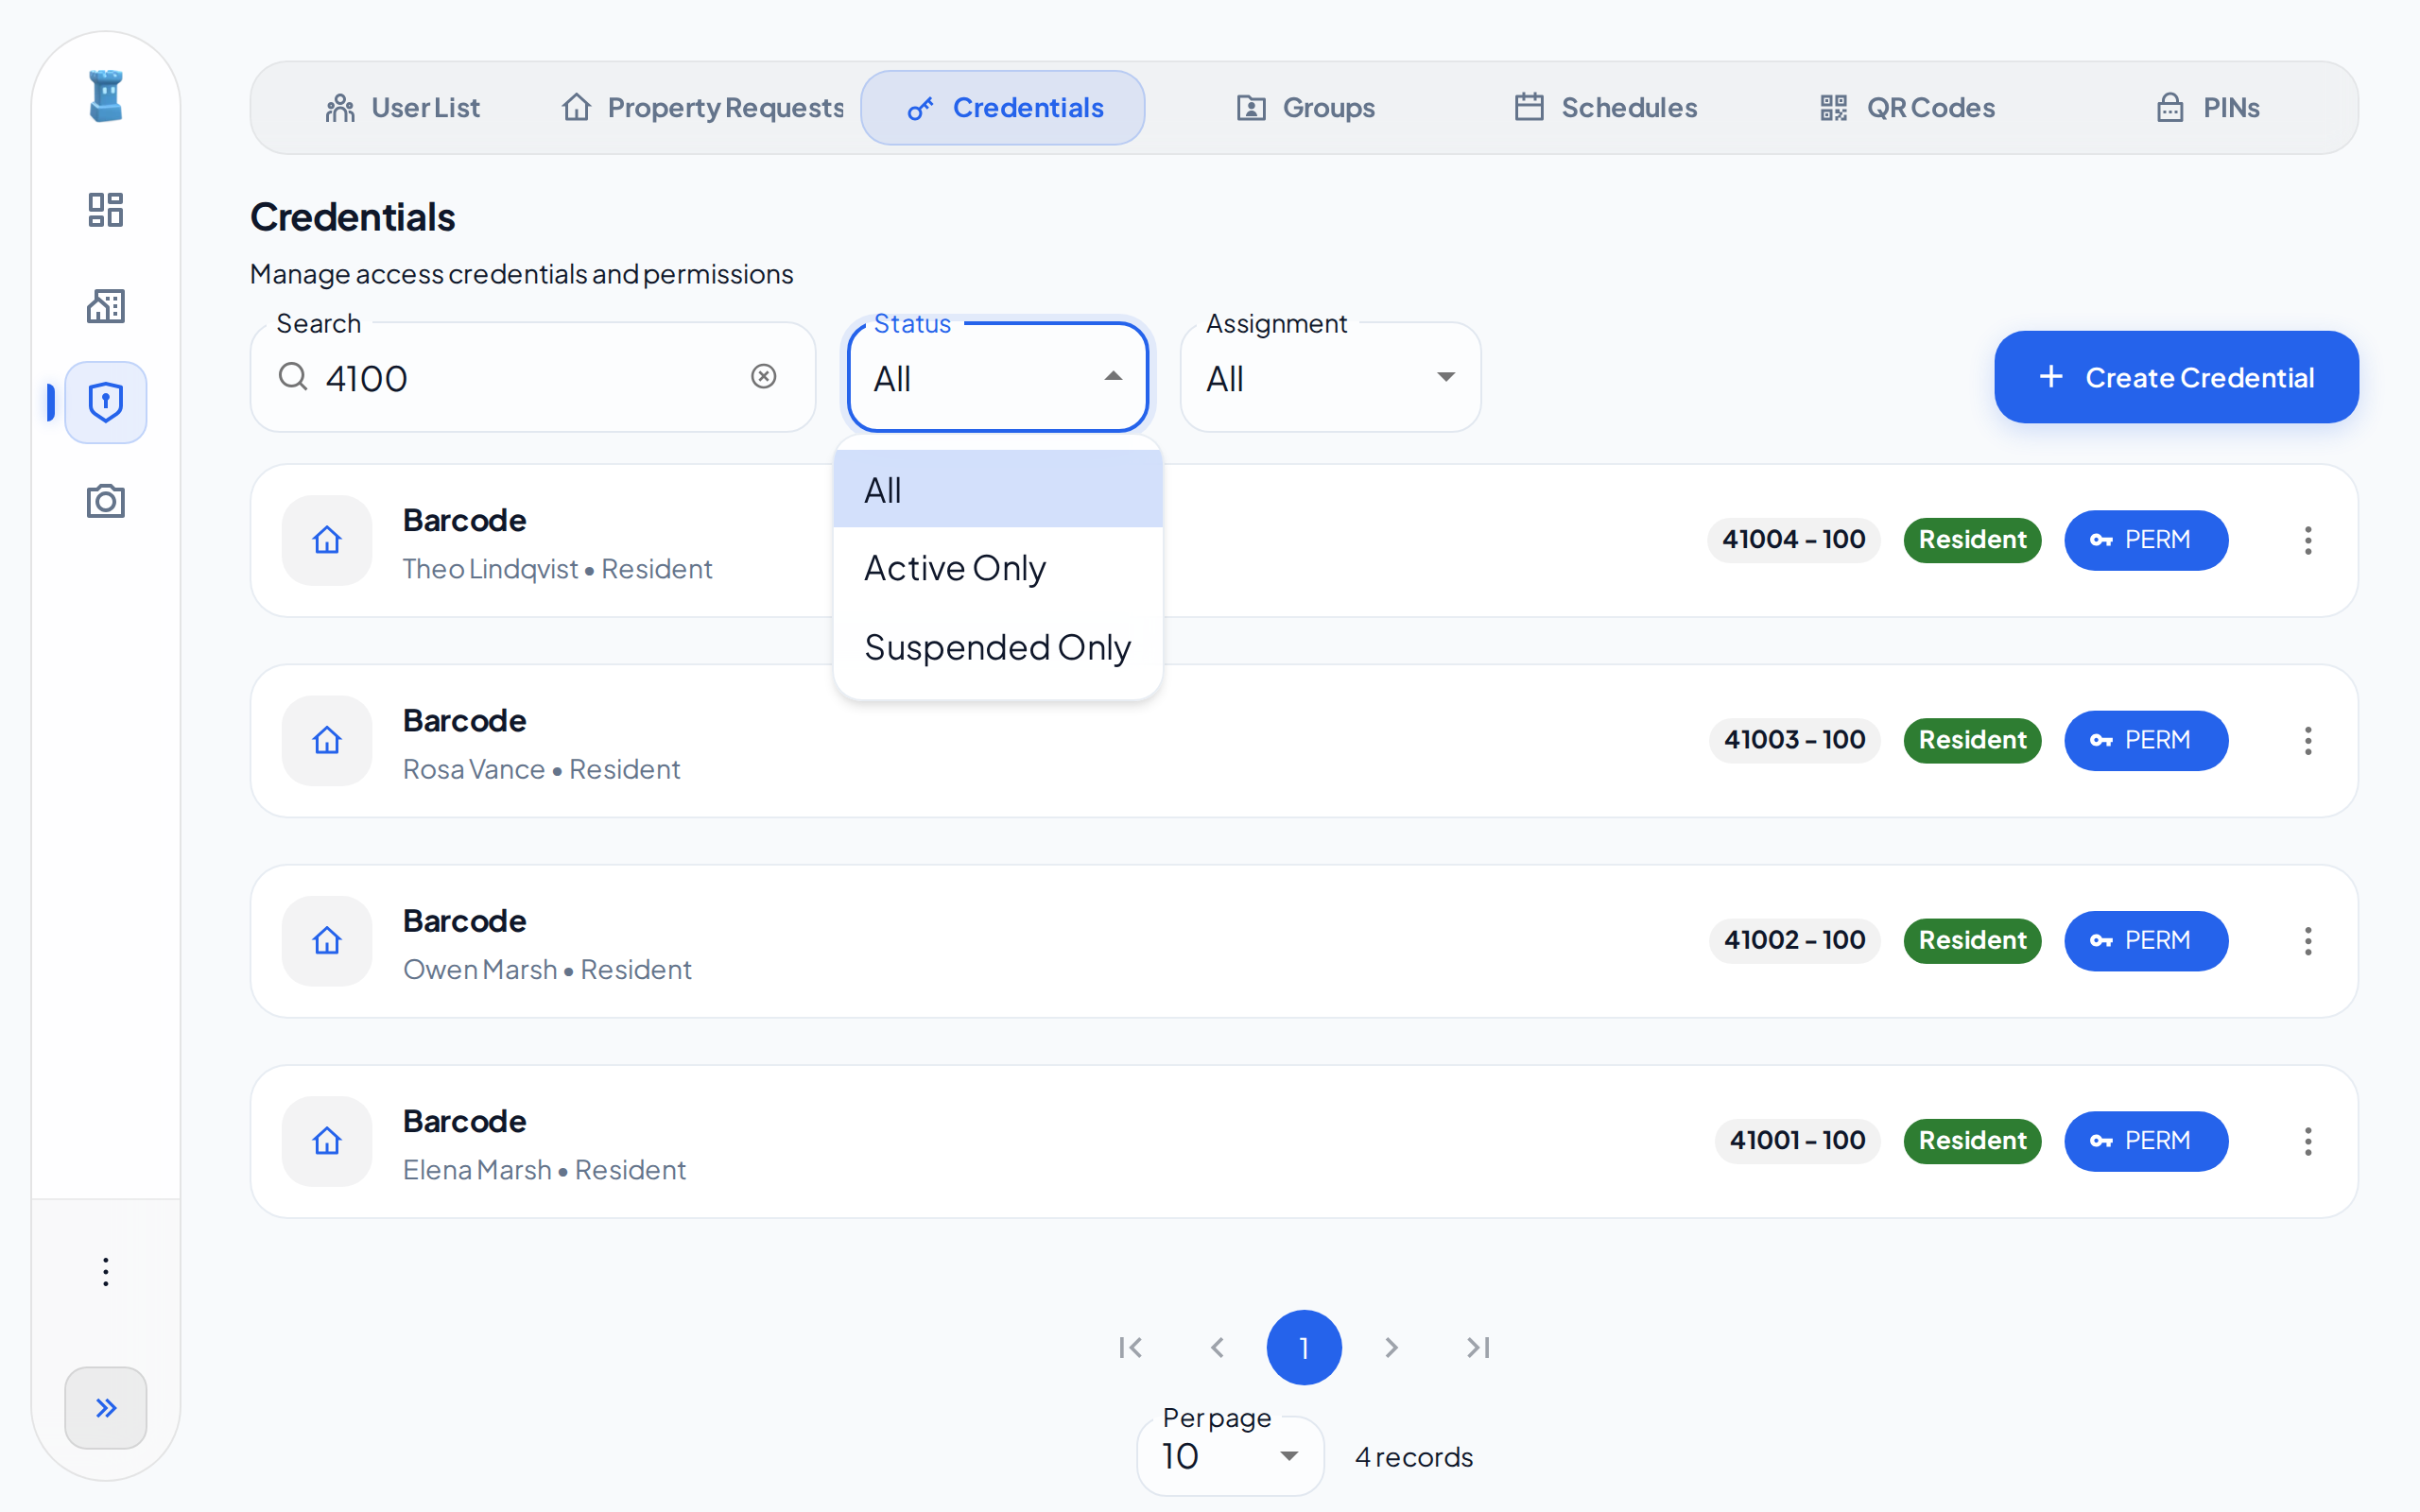The width and height of the screenshot is (2420, 1512).
Task: Click house icon on Elena Marsh row
Action: coord(327,1141)
